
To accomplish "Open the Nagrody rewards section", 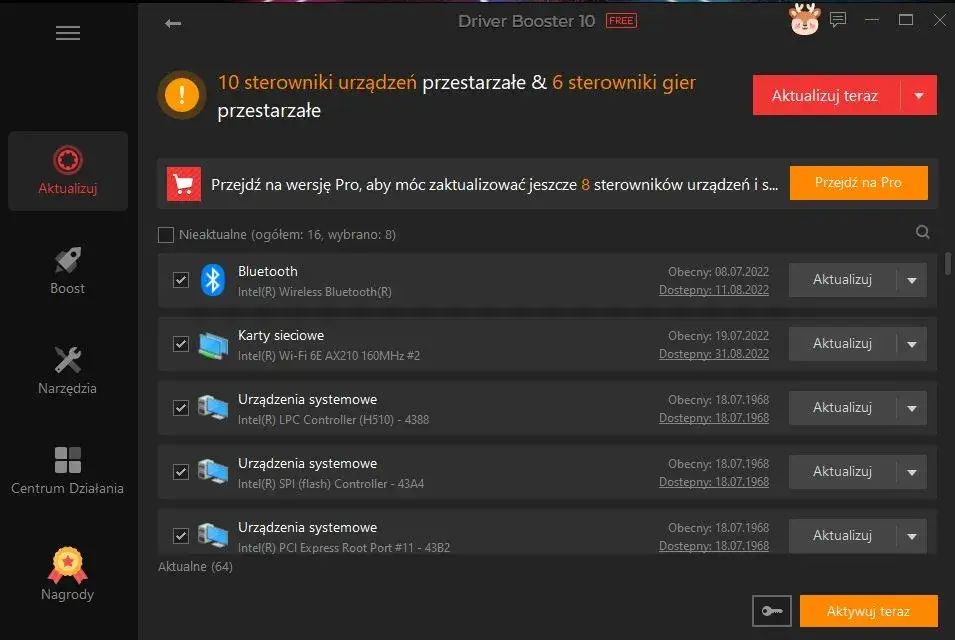I will 67,575.
